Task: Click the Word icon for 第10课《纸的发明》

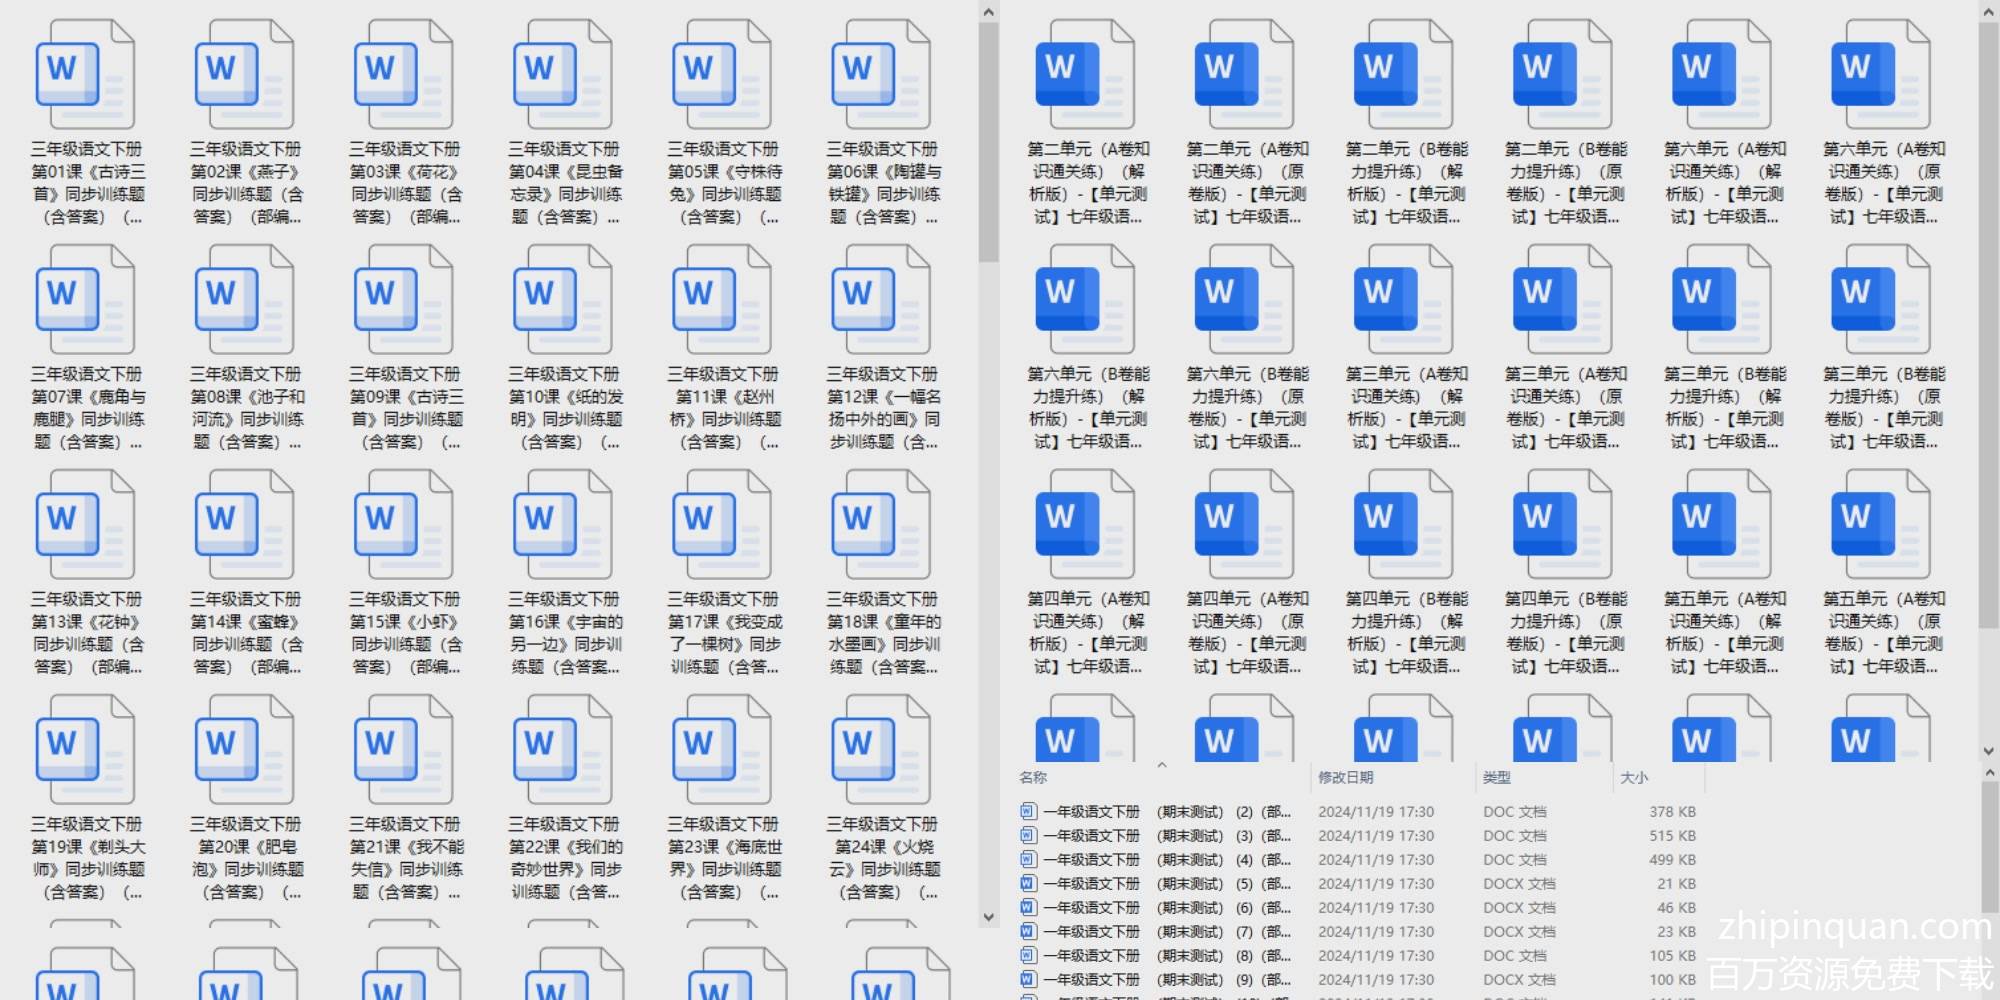Action: point(562,300)
